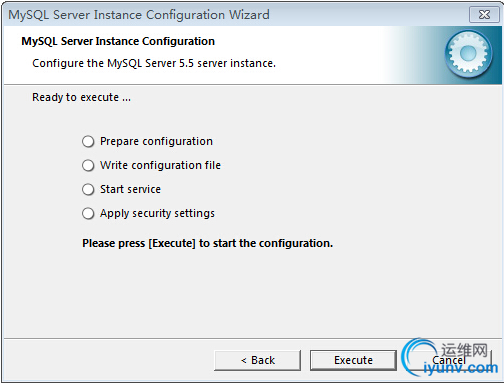Click the Configure the MySQL Server 5.5 subtitle
The width and height of the screenshot is (504, 384).
click(x=154, y=63)
